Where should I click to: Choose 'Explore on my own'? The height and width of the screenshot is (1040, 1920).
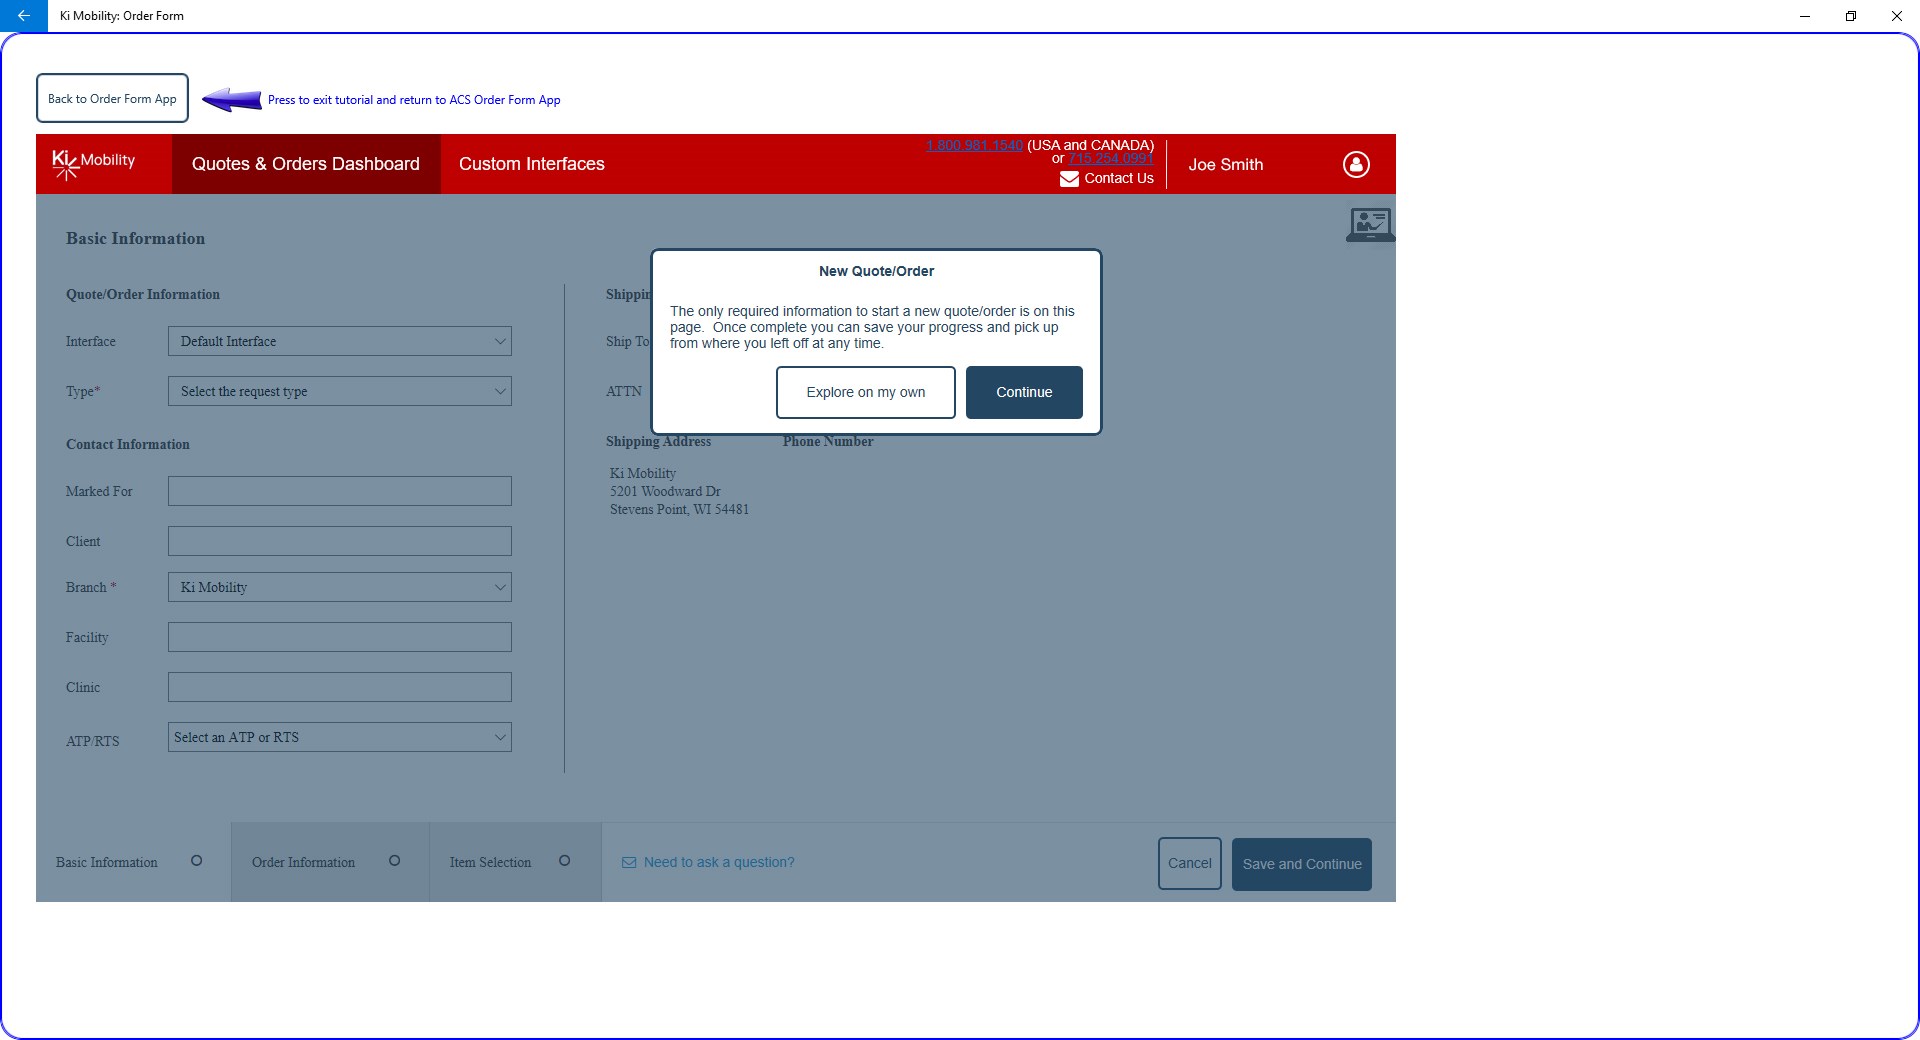pos(865,392)
